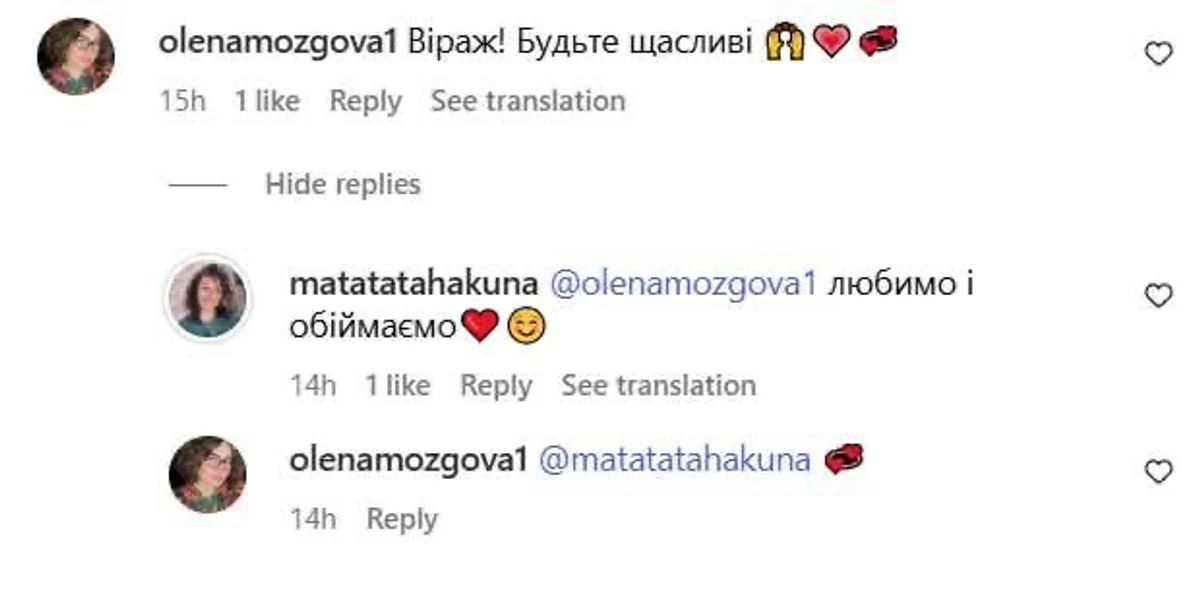Open See translation for the top comment
Screen dimensions: 1200x594
click(527, 100)
